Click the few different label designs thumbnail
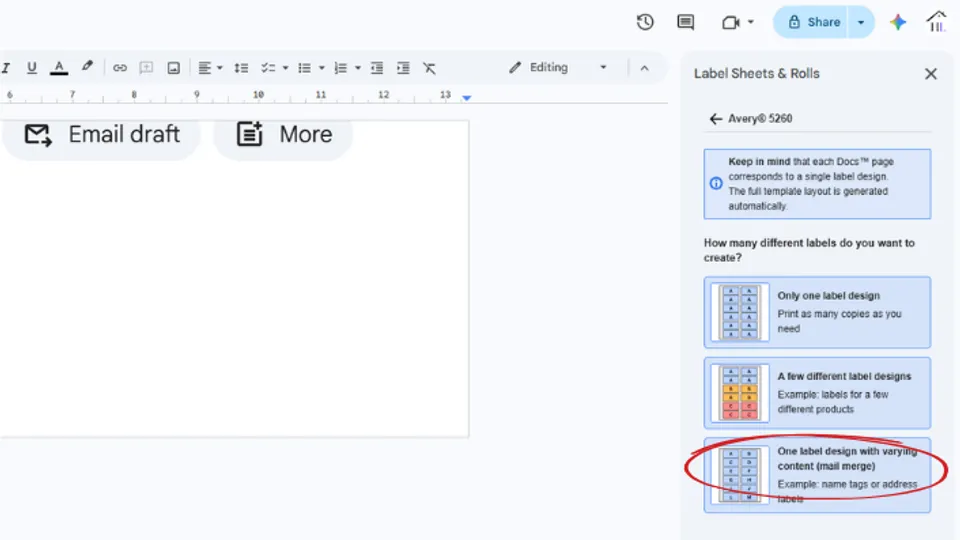 (x=740, y=393)
